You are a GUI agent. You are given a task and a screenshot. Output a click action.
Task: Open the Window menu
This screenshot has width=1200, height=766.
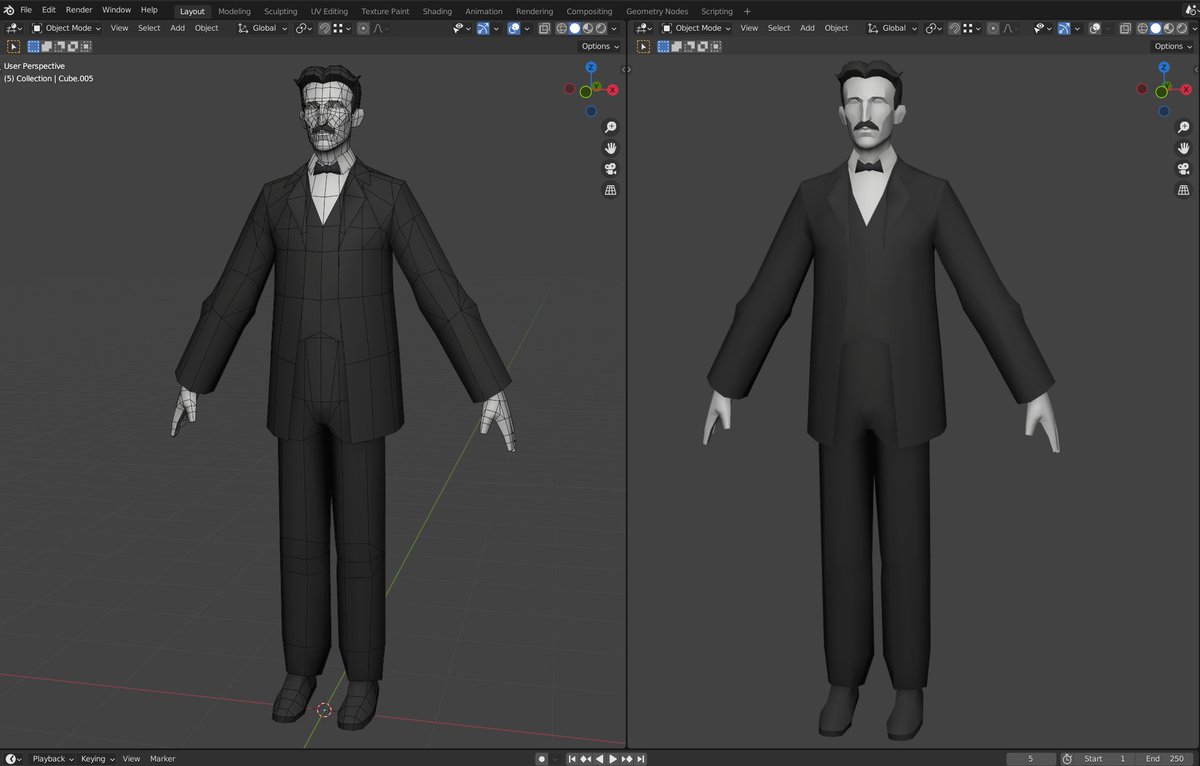(x=116, y=10)
